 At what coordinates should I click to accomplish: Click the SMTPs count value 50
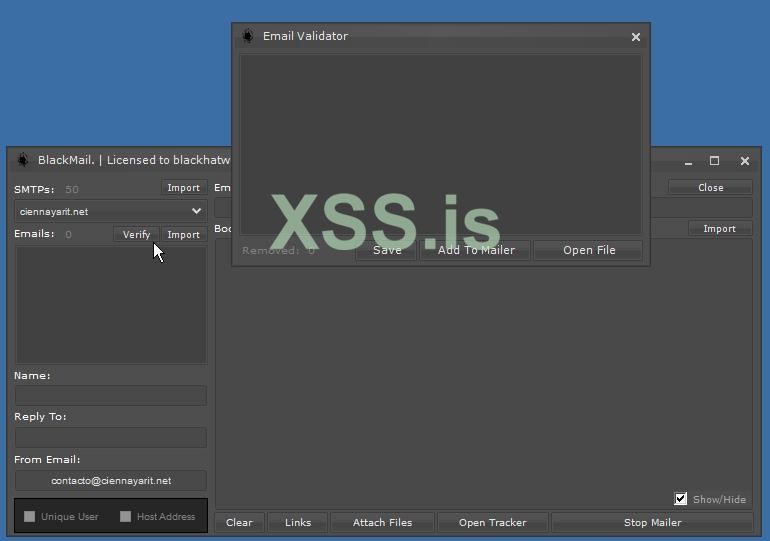pos(72,189)
